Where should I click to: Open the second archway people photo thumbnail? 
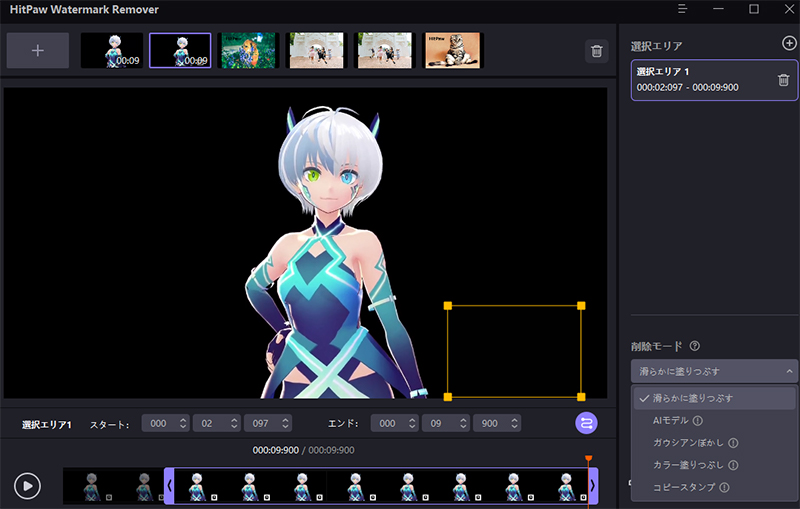click(385, 50)
